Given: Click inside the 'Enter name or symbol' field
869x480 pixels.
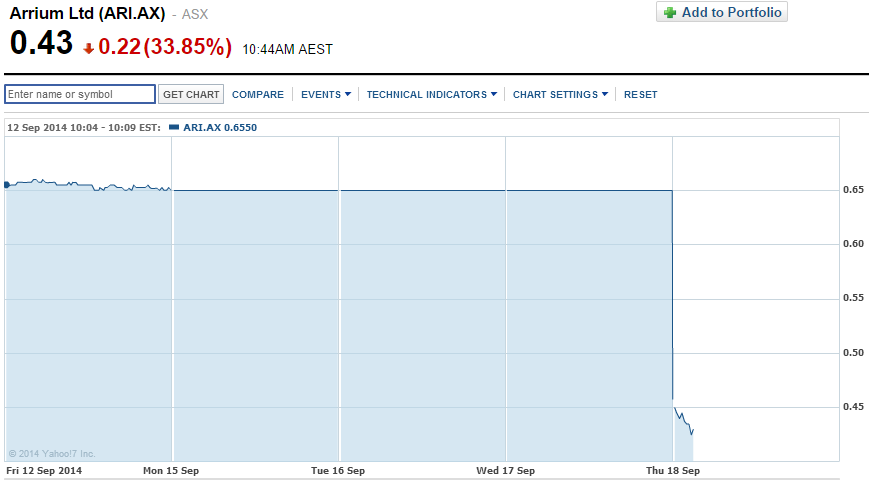Looking at the screenshot, I should [x=80, y=94].
